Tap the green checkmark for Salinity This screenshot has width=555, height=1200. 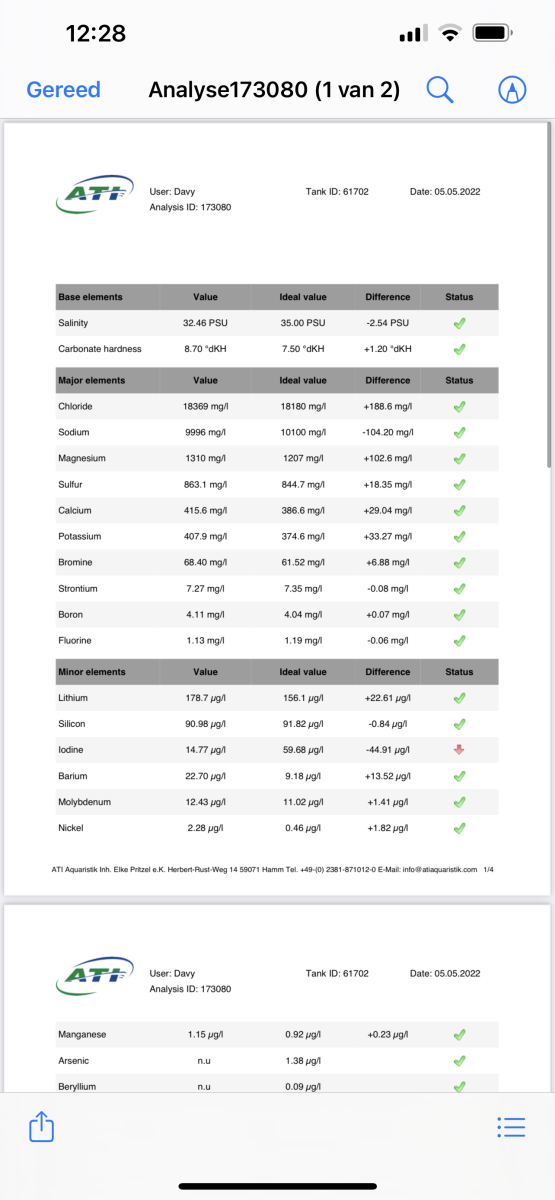(459, 323)
